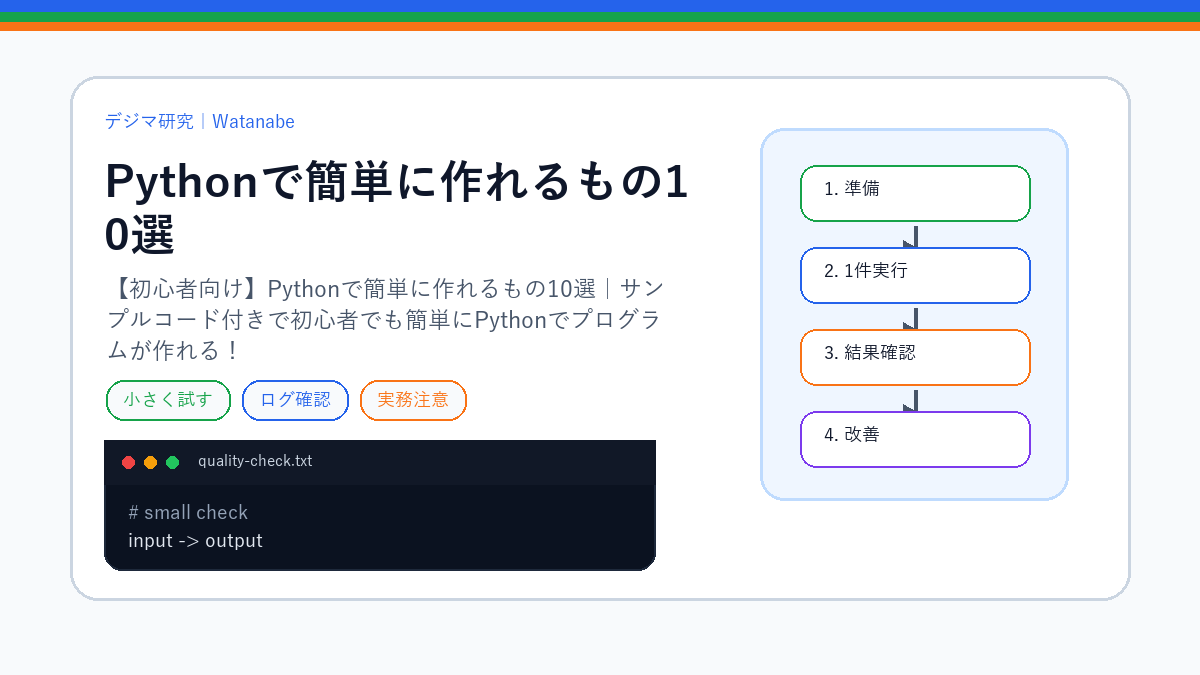Click step box 3. 結果確認

pos(915,357)
